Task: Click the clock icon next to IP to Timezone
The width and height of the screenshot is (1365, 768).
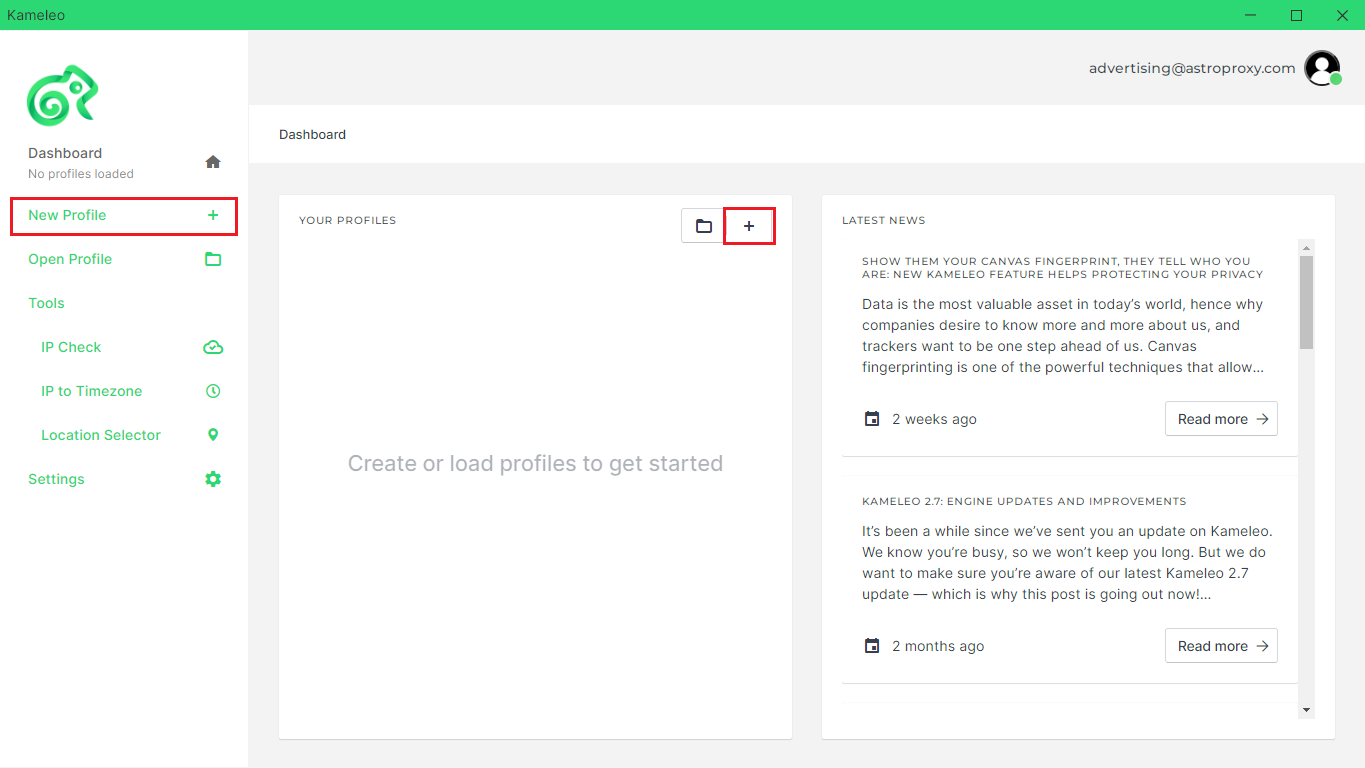Action: coord(213,391)
